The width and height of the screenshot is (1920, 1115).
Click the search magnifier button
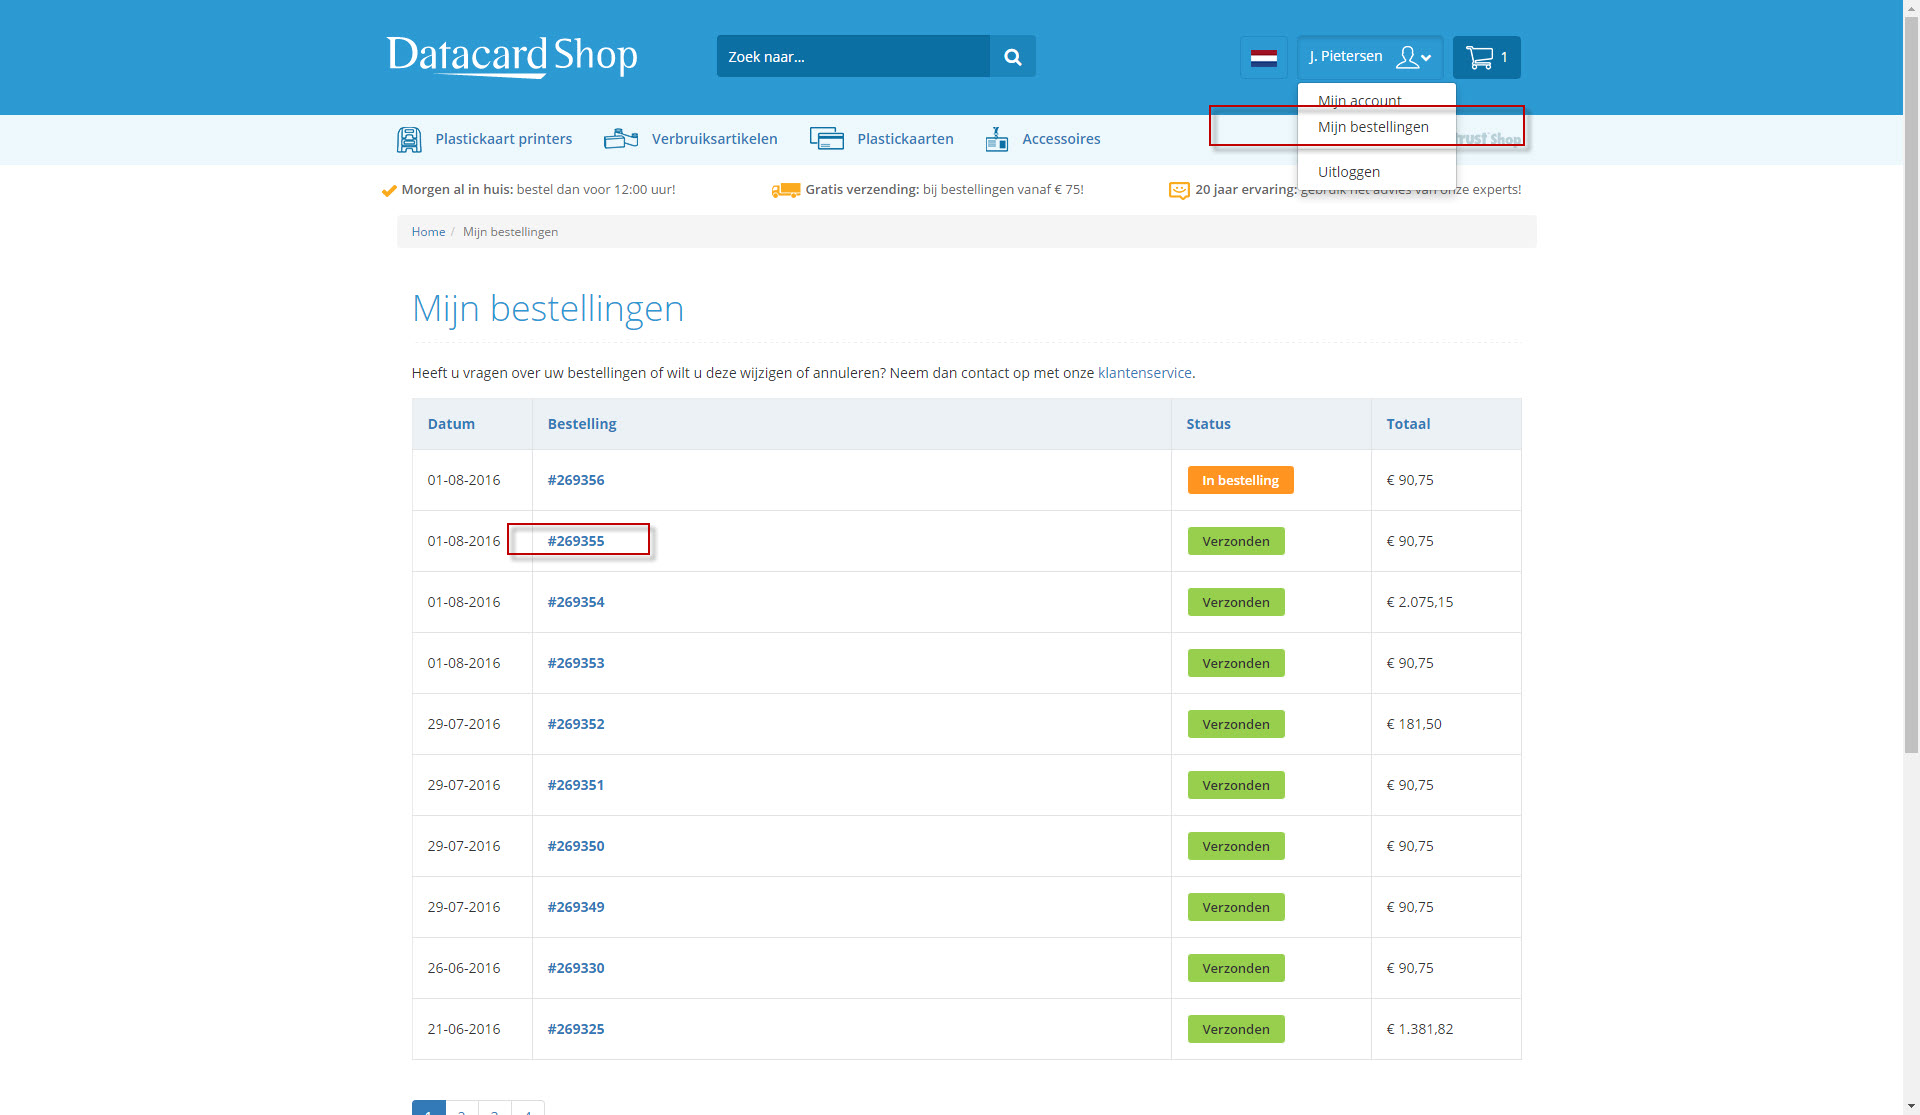coord(1012,57)
